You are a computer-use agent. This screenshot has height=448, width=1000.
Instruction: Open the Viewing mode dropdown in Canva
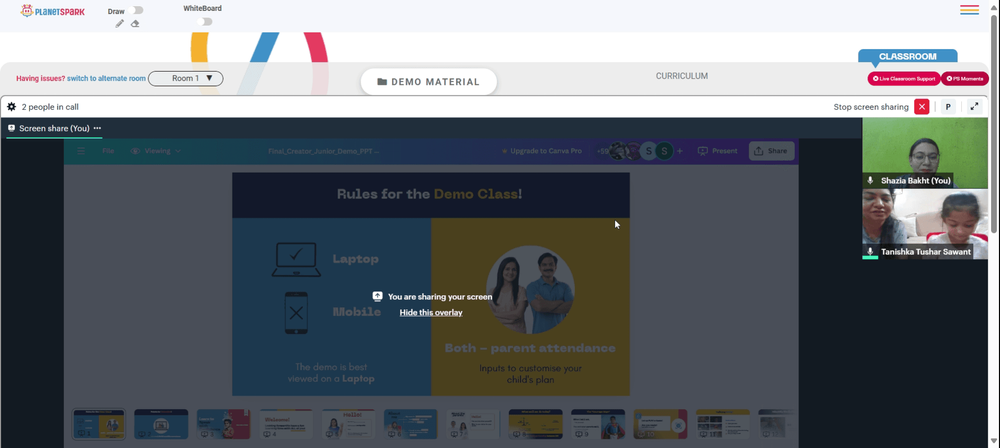tap(156, 151)
